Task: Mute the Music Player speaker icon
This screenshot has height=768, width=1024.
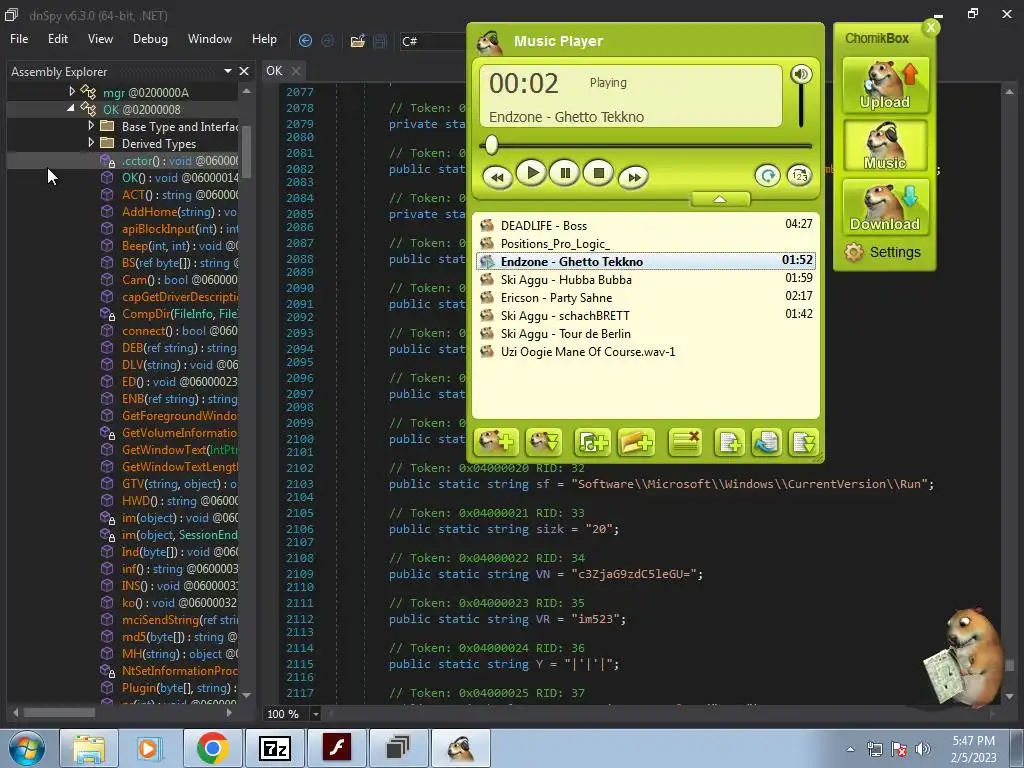Action: 801,74
